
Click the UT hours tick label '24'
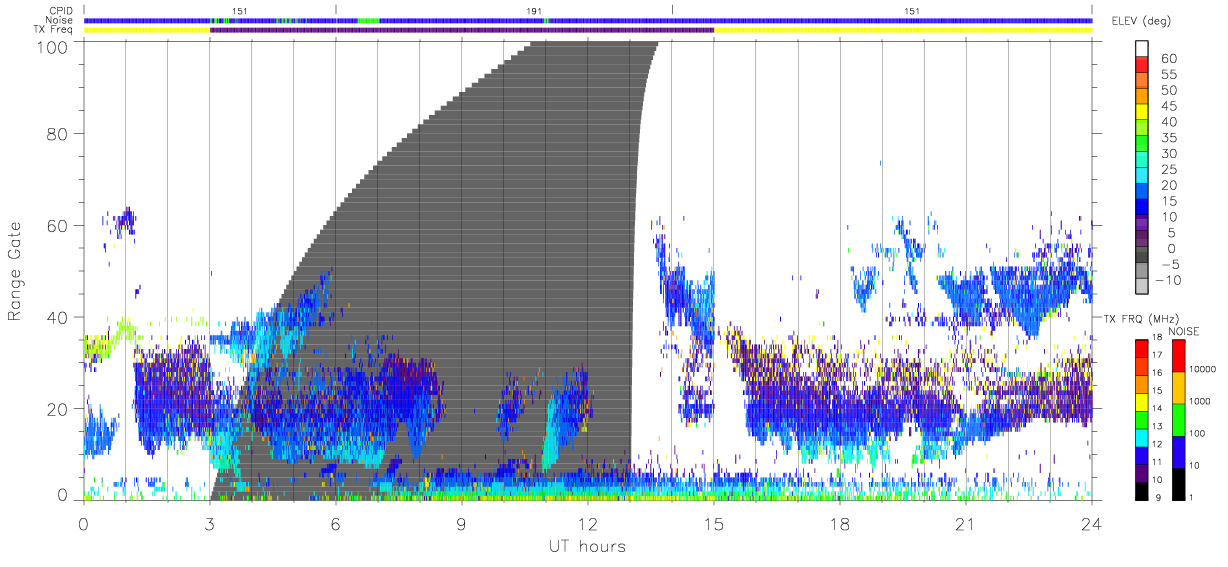pyautogui.click(x=1092, y=523)
